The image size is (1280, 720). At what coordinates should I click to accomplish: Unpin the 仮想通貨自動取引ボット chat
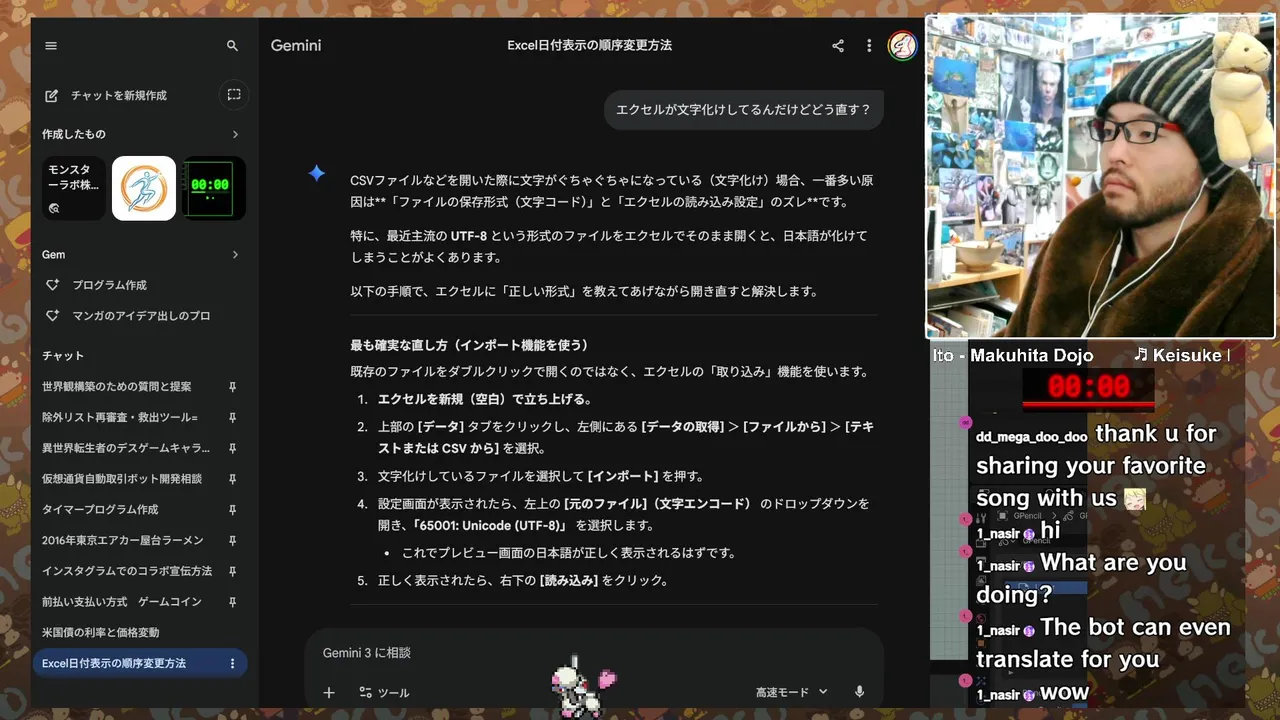pyautogui.click(x=232, y=479)
